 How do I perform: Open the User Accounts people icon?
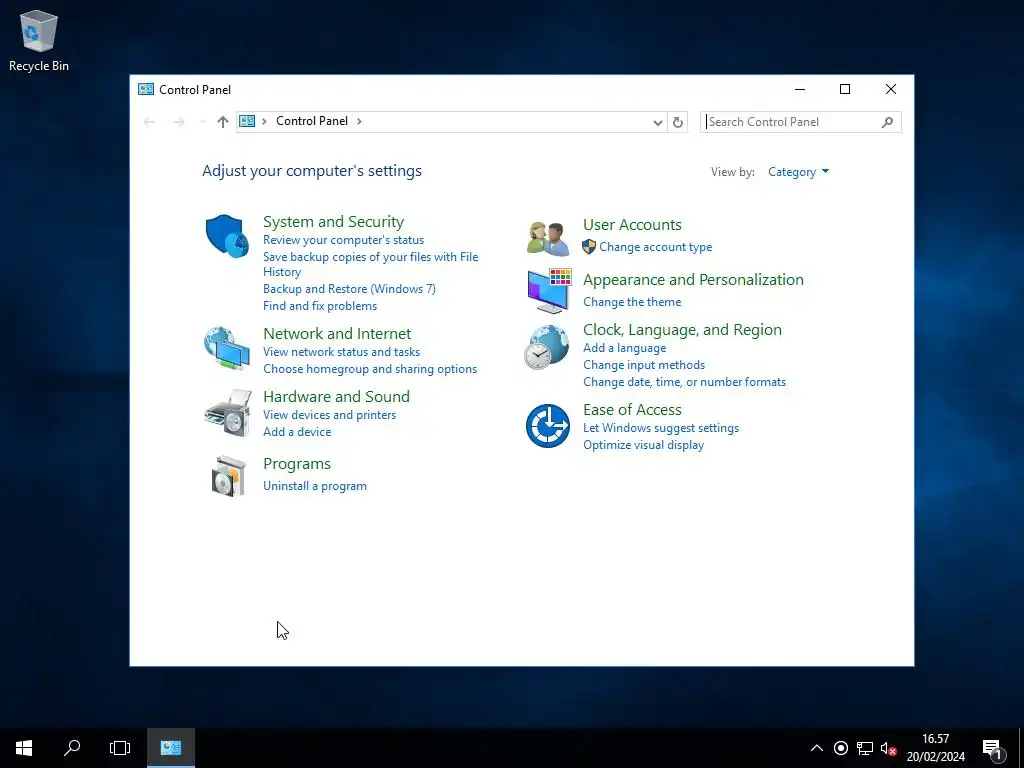pyautogui.click(x=548, y=238)
